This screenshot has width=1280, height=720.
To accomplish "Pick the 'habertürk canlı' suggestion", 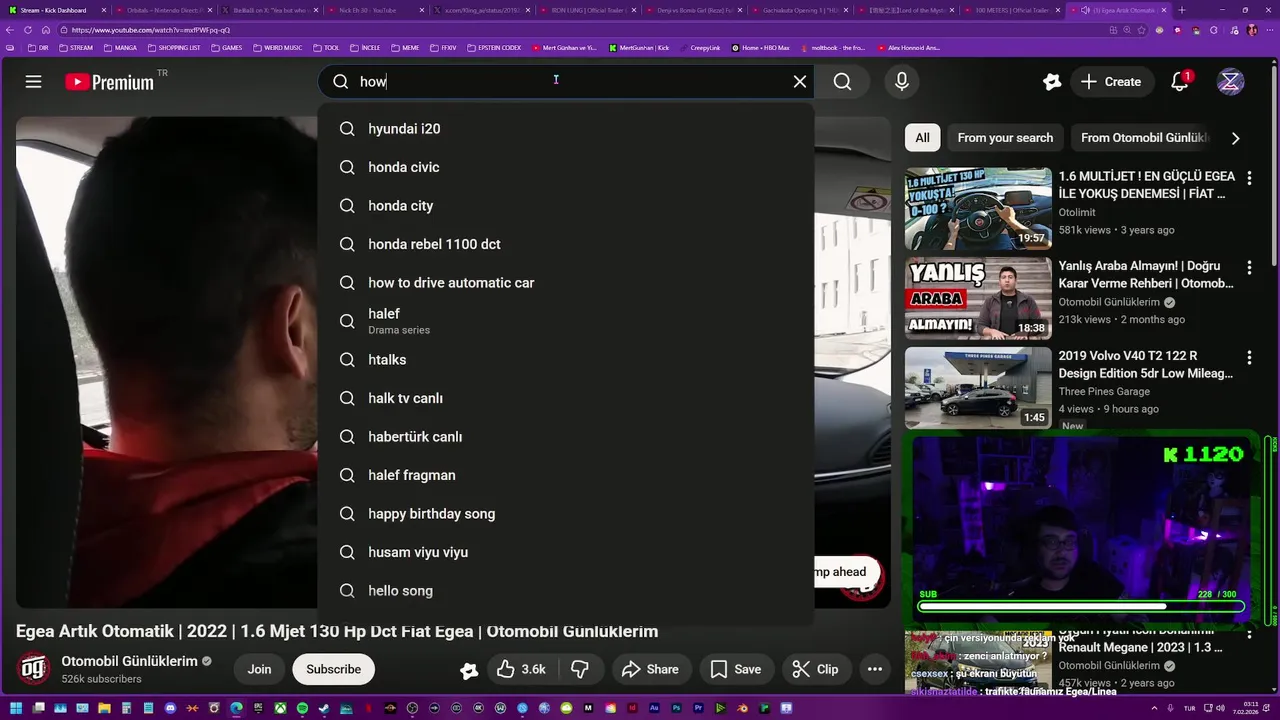I will (565, 437).
